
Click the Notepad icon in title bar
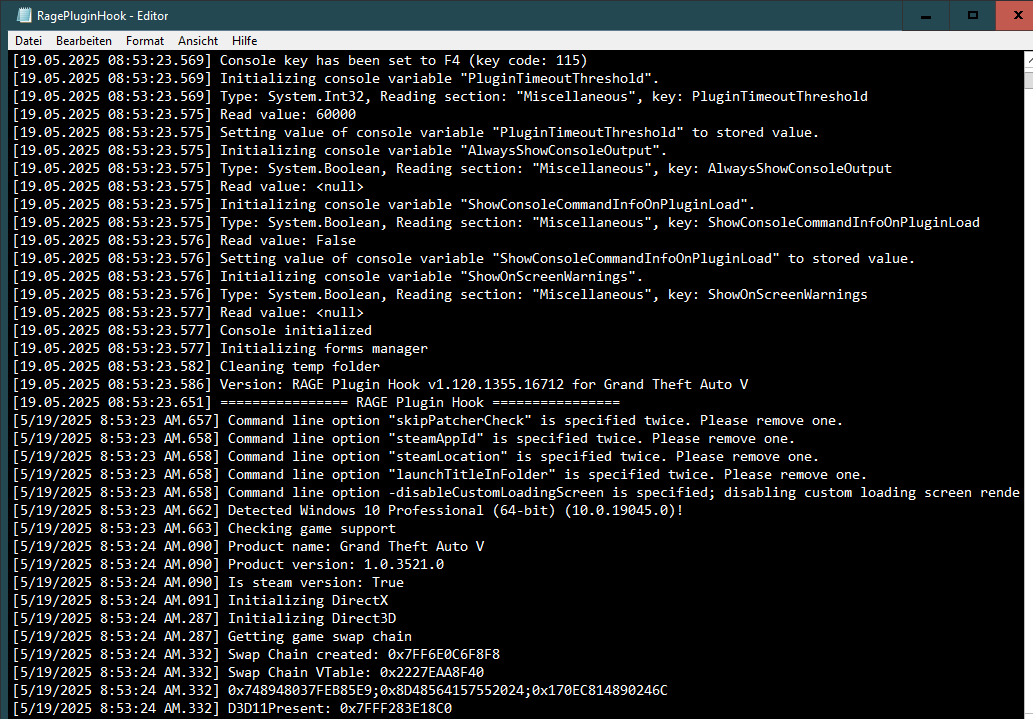coord(24,15)
